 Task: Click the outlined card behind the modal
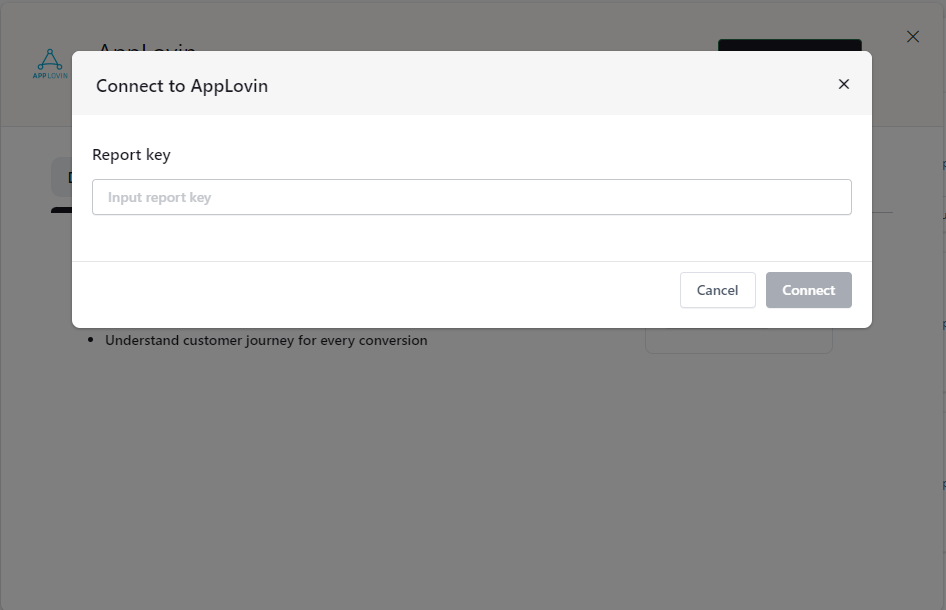point(739,340)
